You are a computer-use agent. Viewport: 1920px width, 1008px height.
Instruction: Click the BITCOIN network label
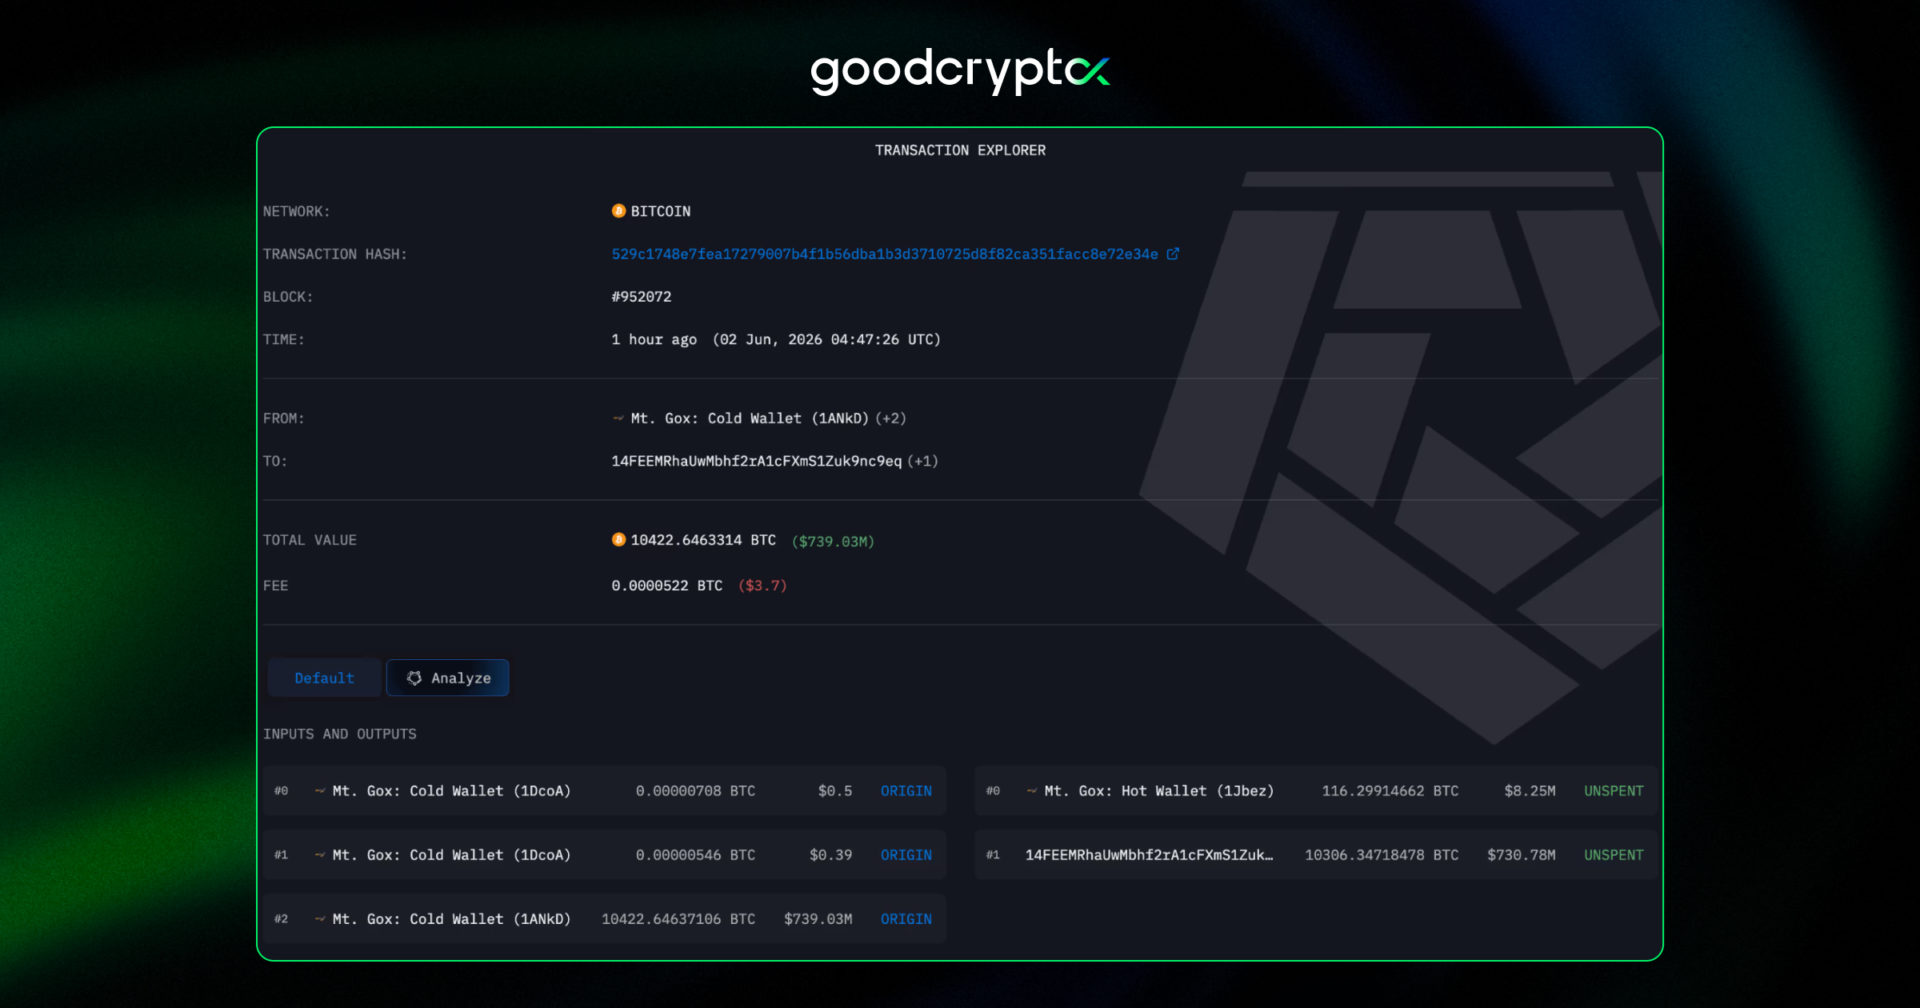click(660, 211)
